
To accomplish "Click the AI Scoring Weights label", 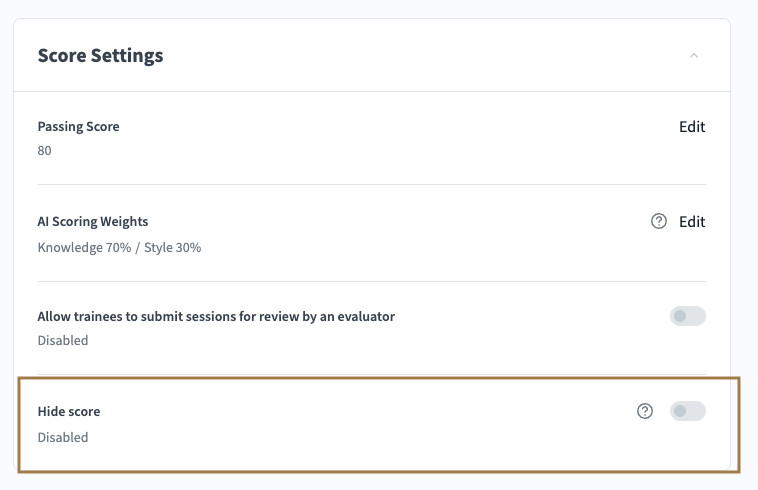I will click(92, 221).
